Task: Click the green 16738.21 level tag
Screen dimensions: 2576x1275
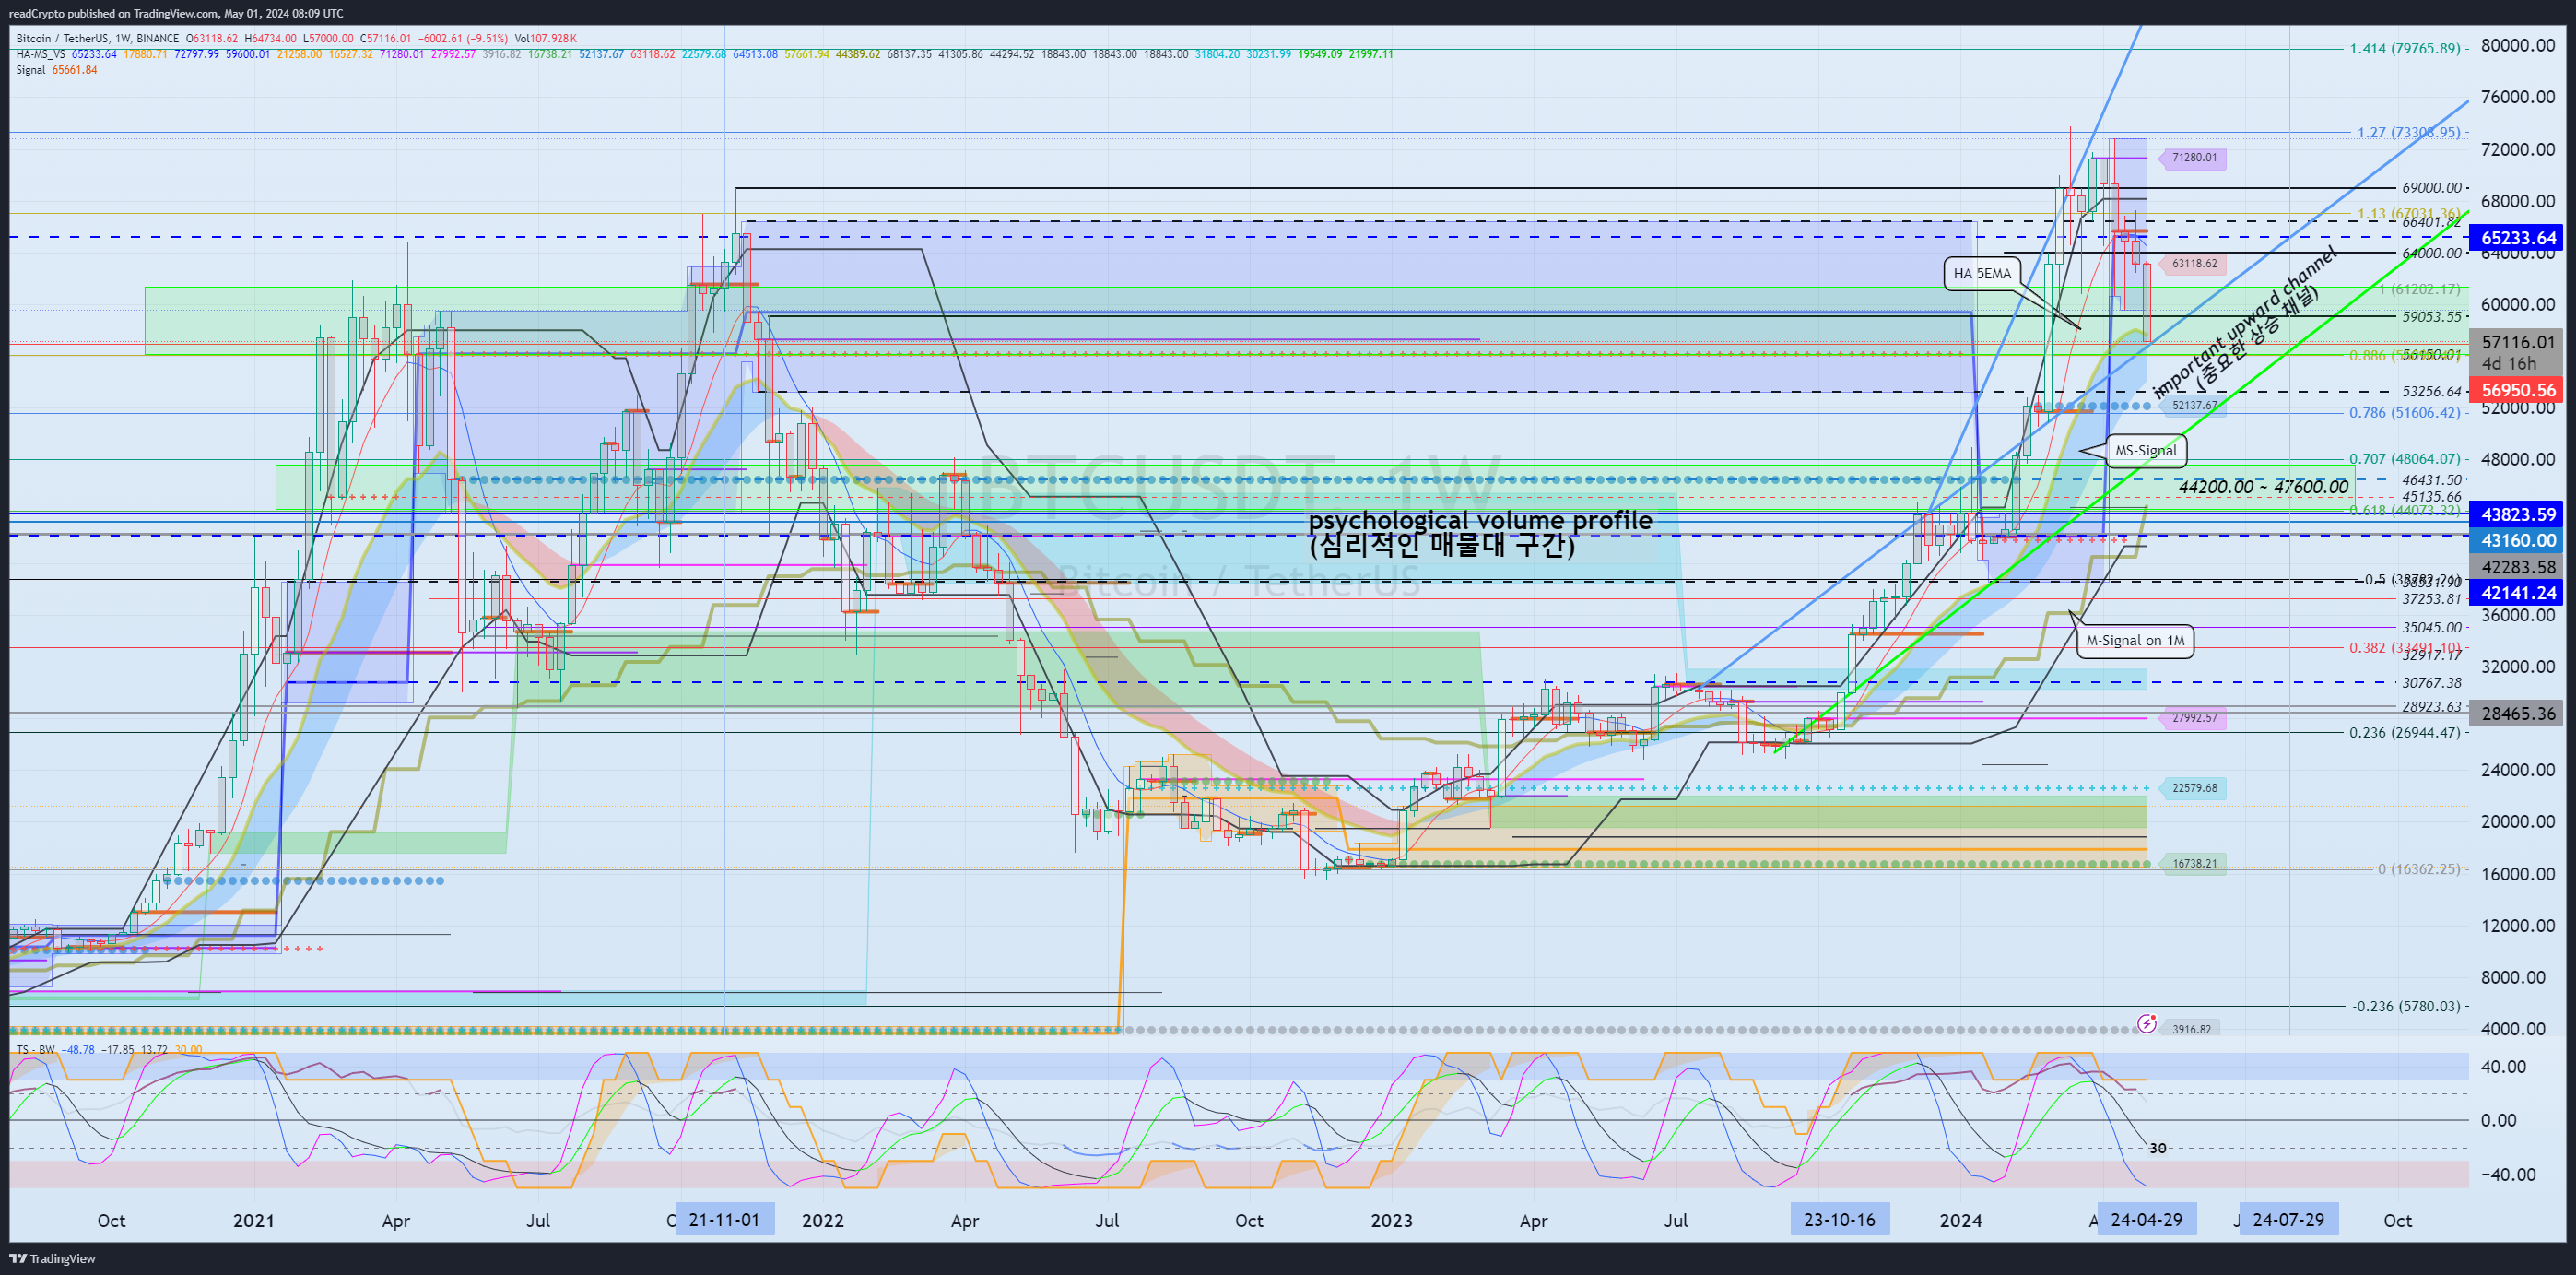Action: point(2193,864)
